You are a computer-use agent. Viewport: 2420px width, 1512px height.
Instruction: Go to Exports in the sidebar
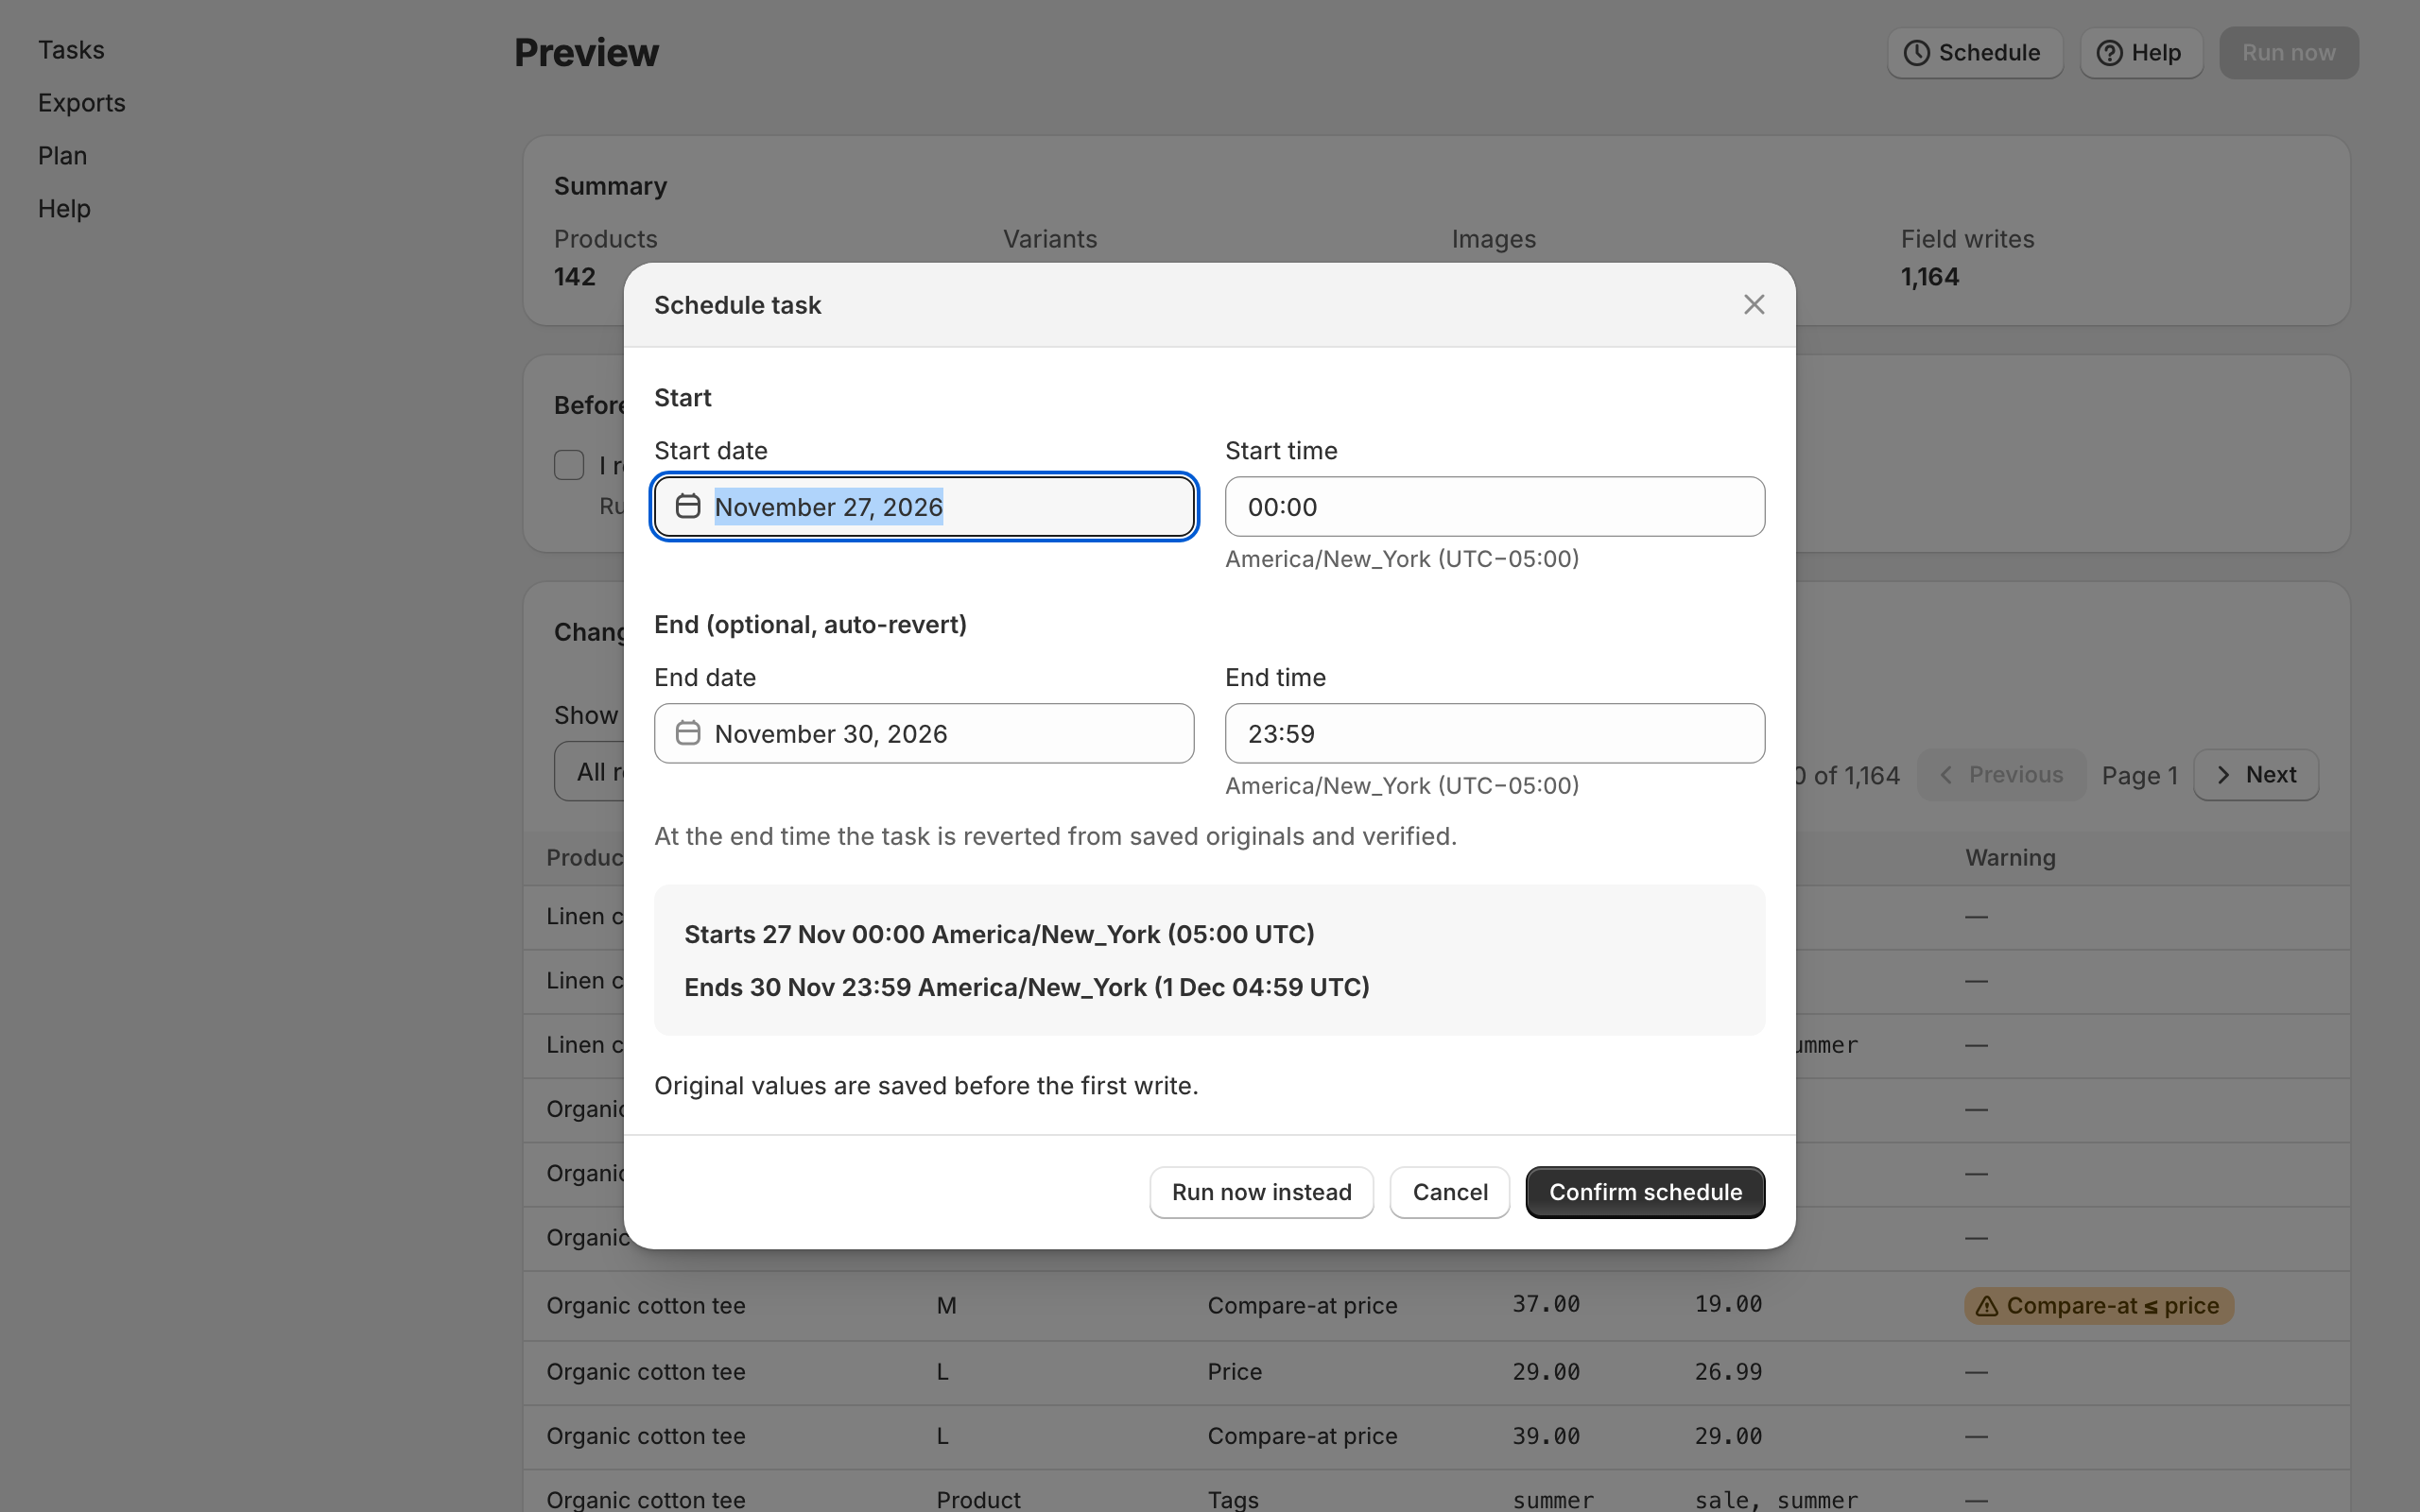(x=82, y=103)
